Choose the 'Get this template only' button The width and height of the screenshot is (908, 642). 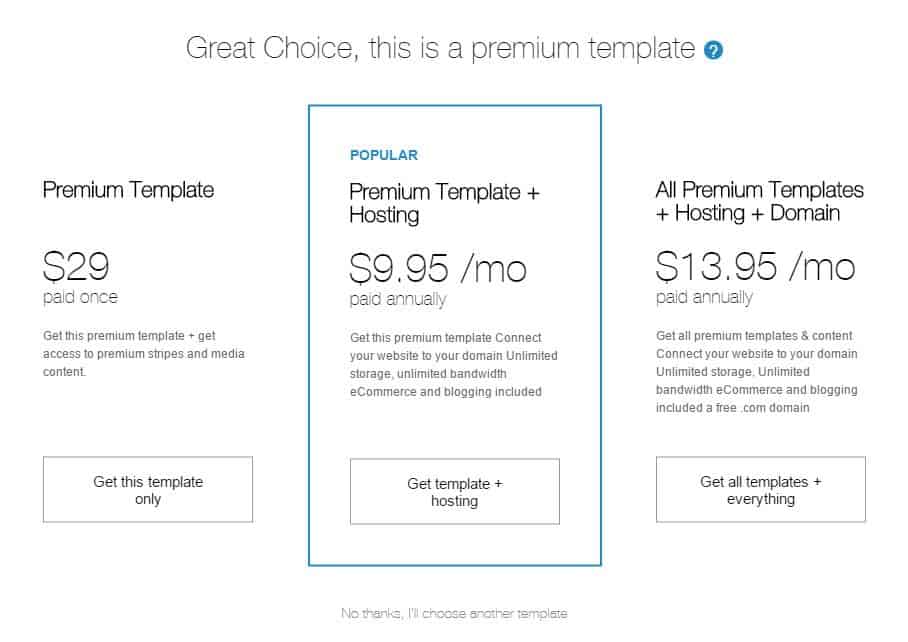coord(148,489)
